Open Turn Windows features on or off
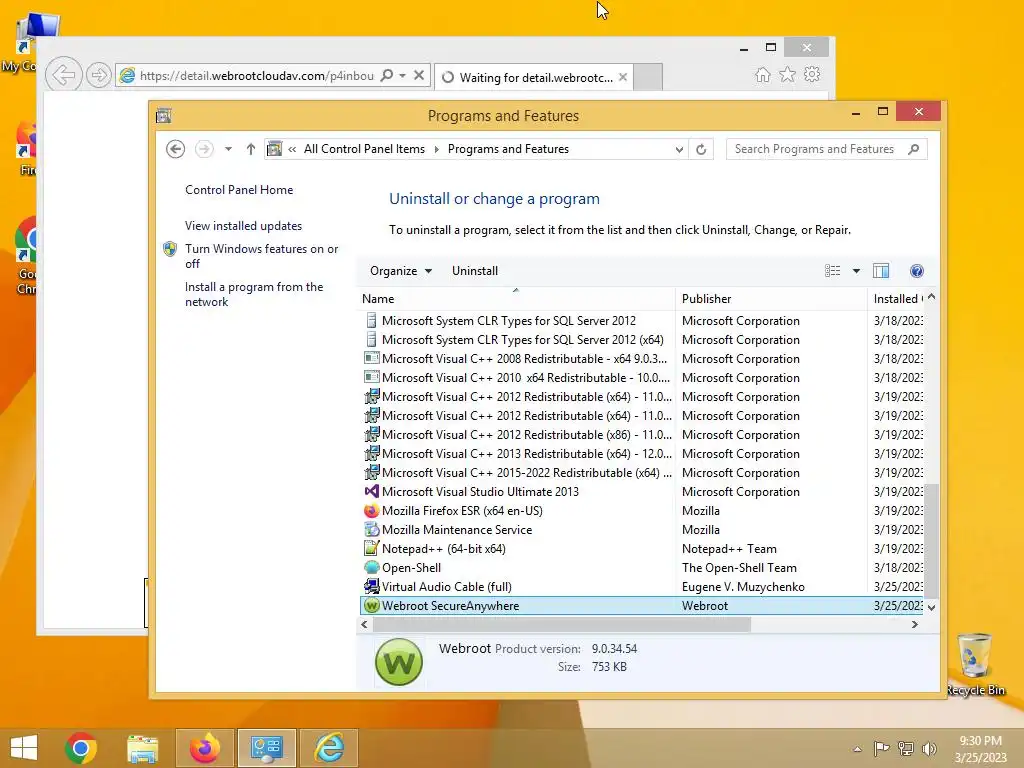The height and width of the screenshot is (768, 1024). pyautogui.click(x=261, y=256)
